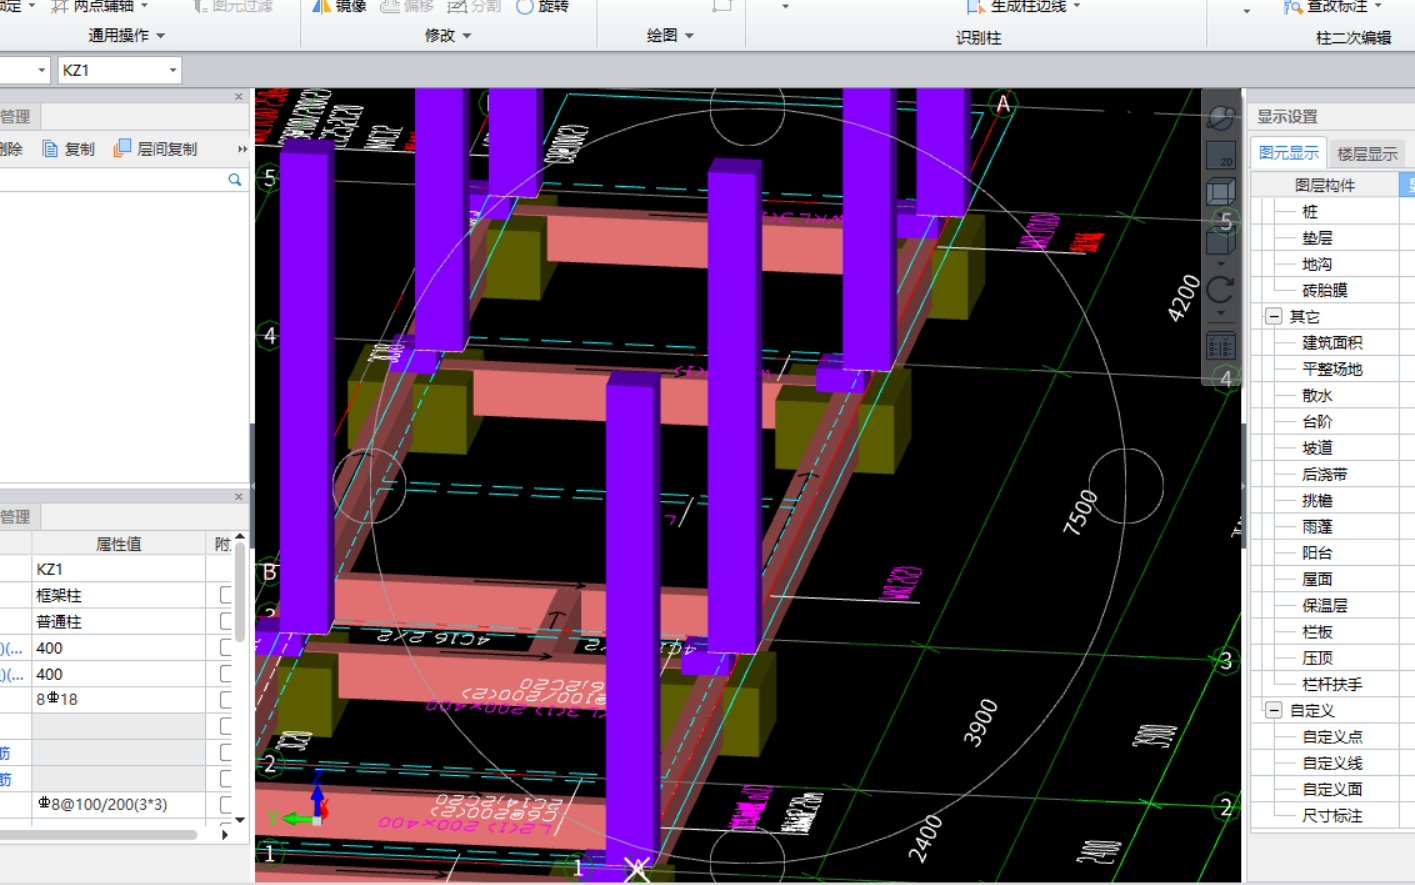This screenshot has width=1415, height=885.
Task: Click the wireframe cube view icon
Action: tap(1221, 192)
